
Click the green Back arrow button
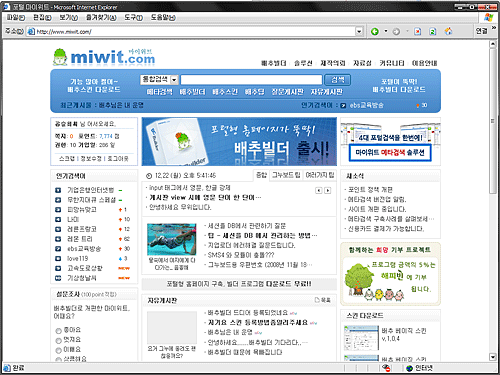click(375, 31)
